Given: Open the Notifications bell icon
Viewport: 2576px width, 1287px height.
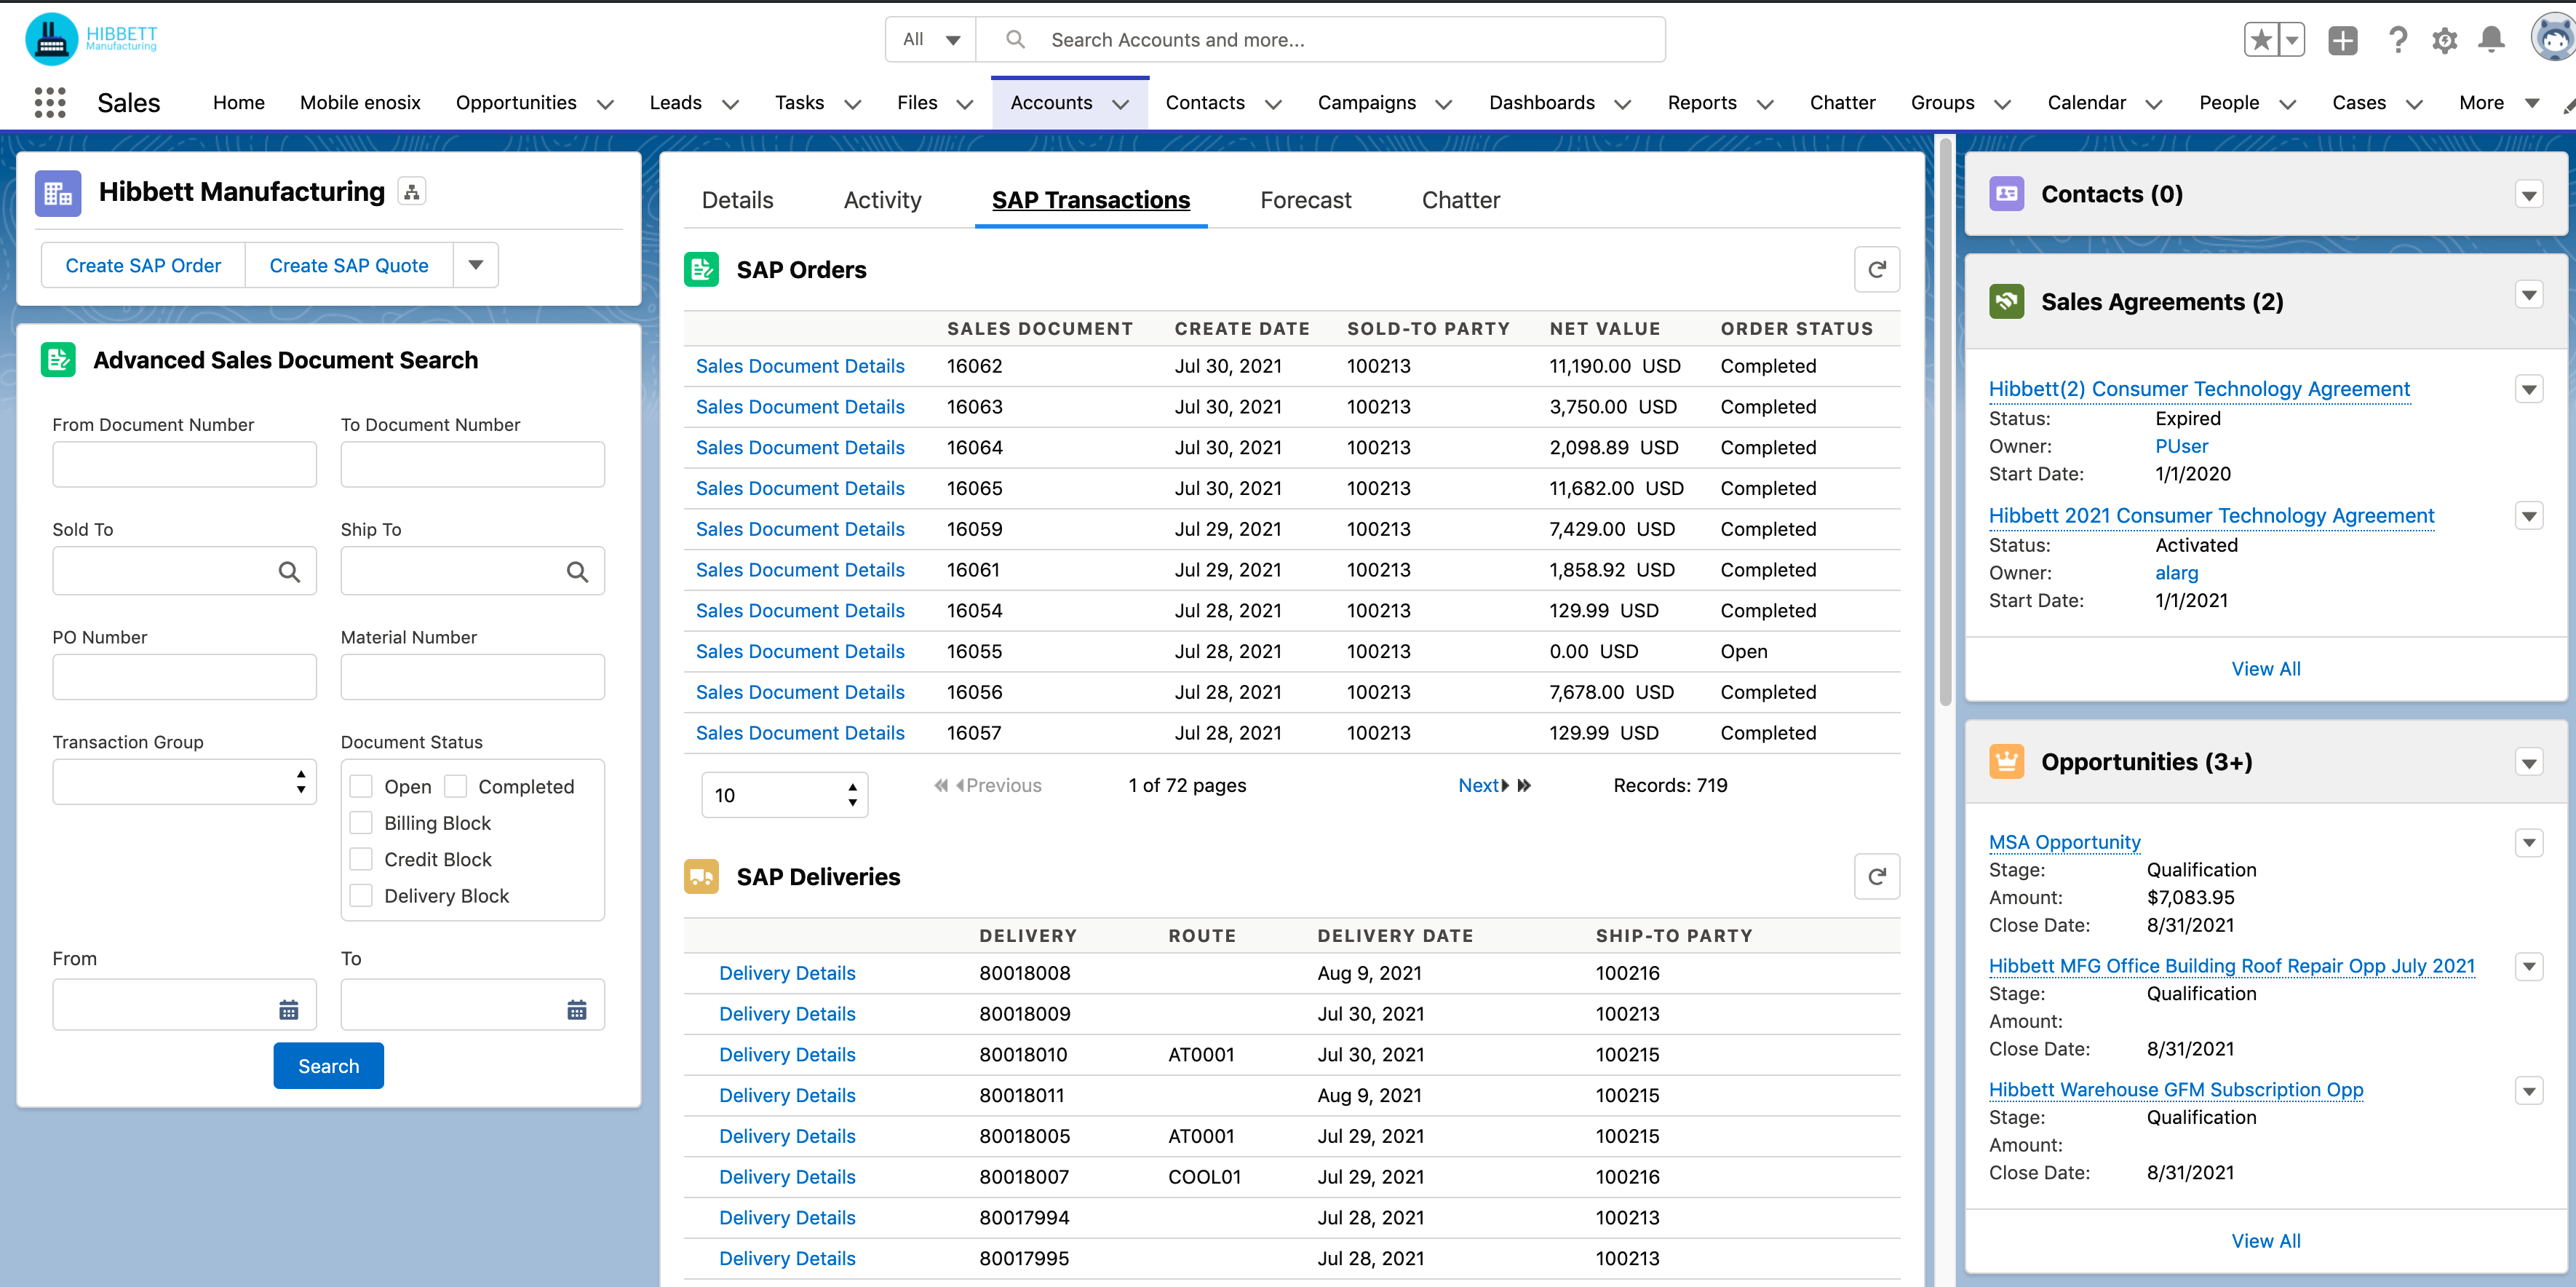Looking at the screenshot, I should pos(2492,40).
